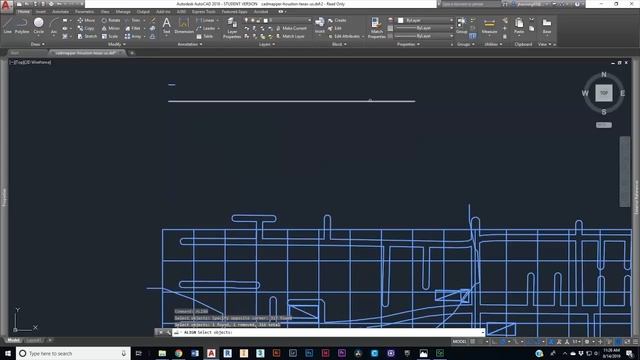Pick the Arc tool

pyautogui.click(x=53, y=26)
